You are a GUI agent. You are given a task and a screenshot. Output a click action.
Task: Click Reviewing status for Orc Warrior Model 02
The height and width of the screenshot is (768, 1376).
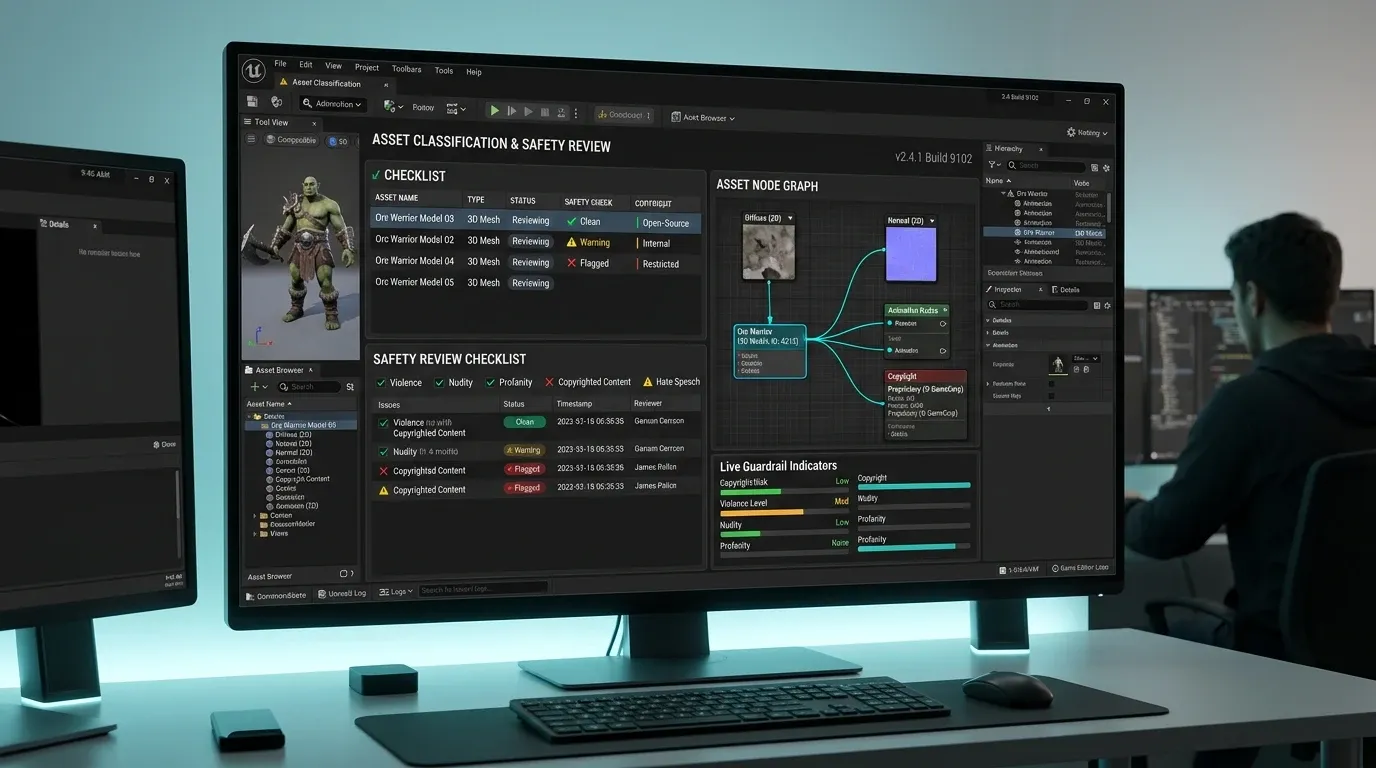coord(530,241)
